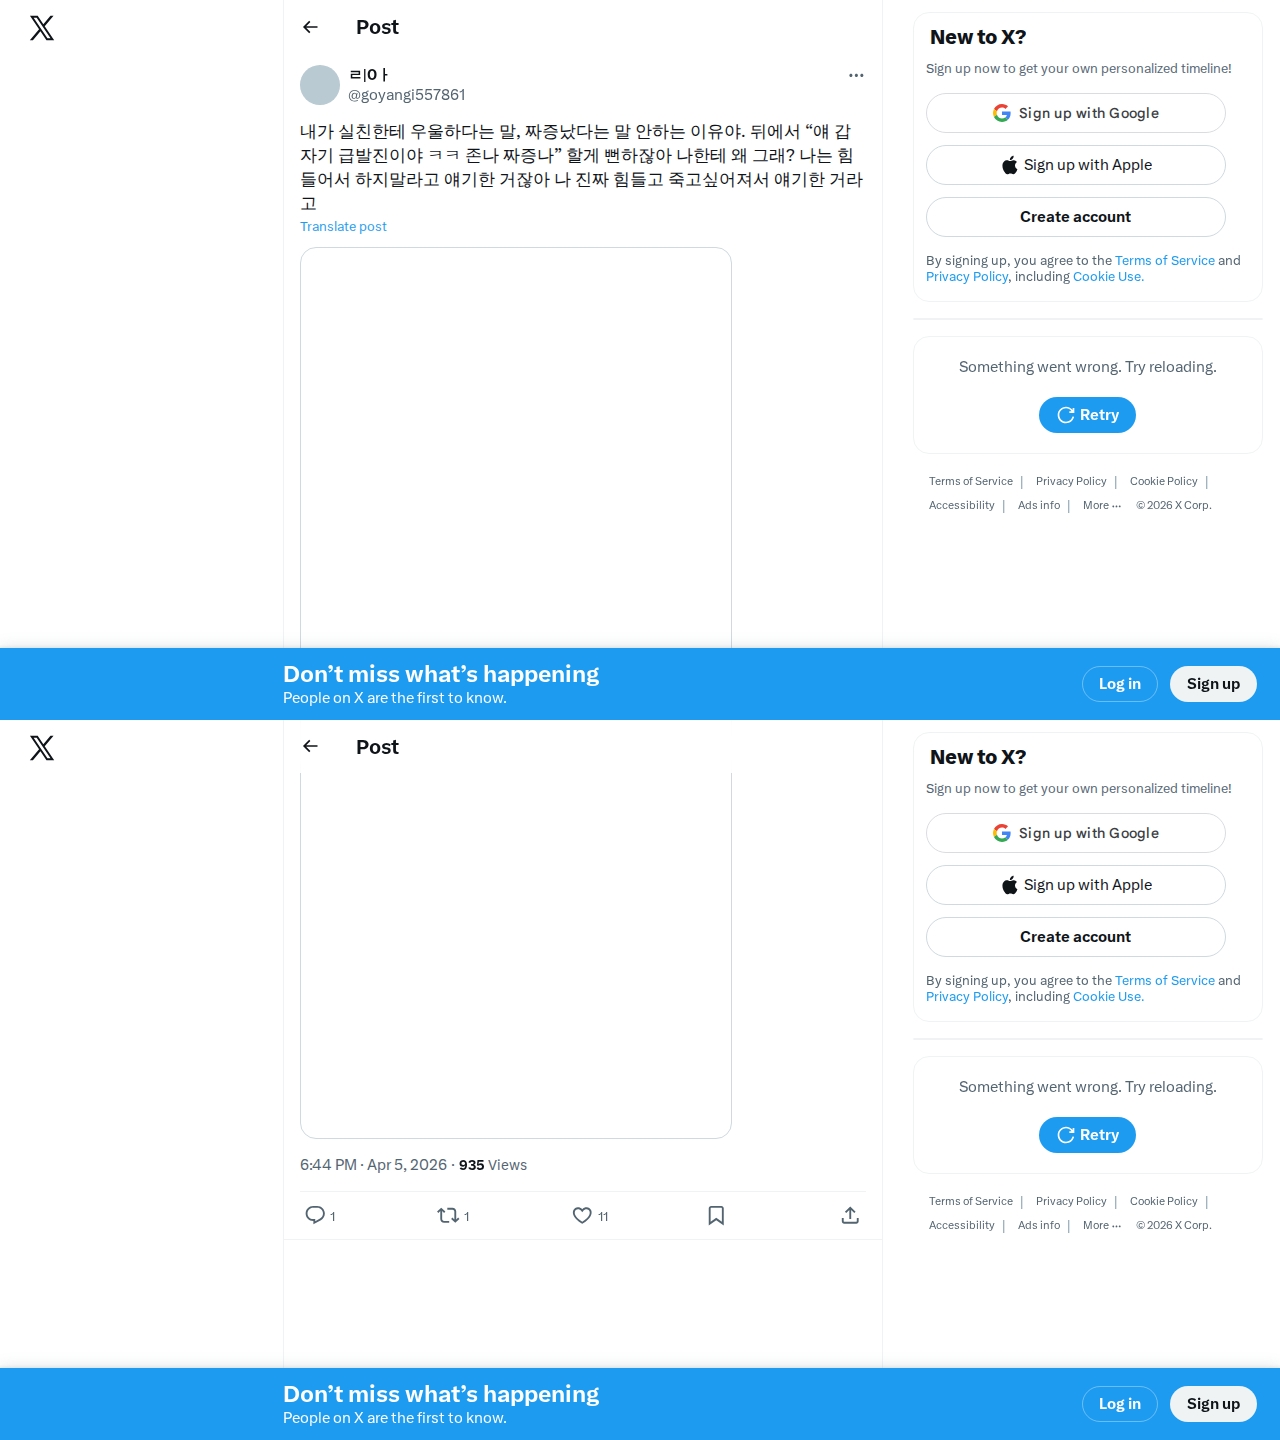This screenshot has height=1440, width=1280.
Task: Bookmark this post via the bookmark icon
Action: (x=716, y=1215)
